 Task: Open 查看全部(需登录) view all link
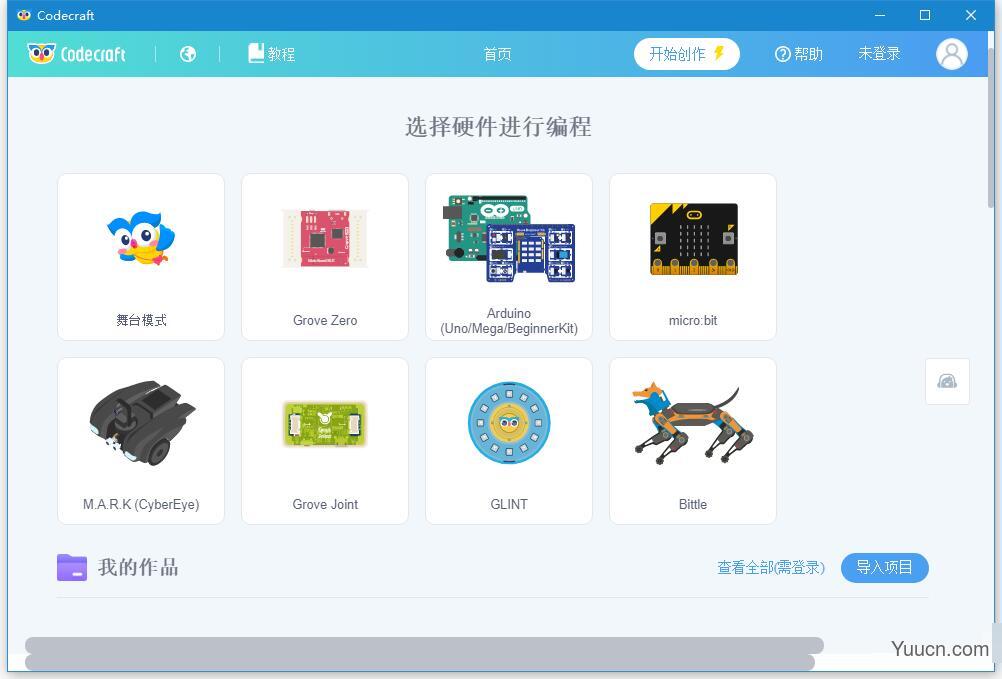[770, 567]
